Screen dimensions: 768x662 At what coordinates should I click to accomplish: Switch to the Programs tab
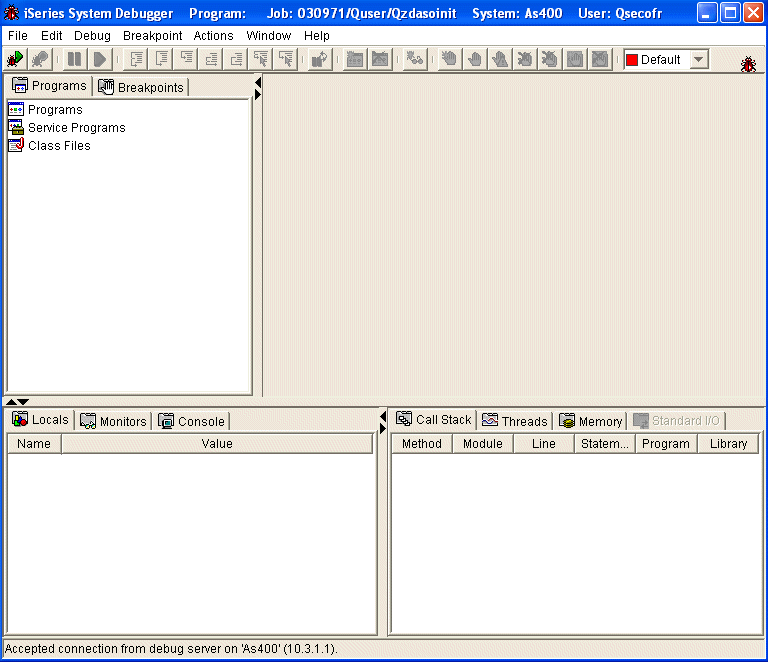[49, 86]
